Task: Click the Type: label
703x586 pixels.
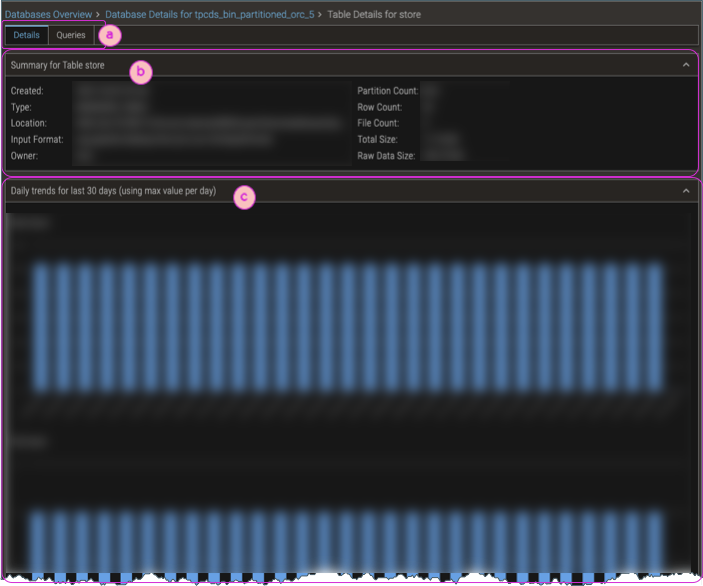Action: (x=21, y=107)
